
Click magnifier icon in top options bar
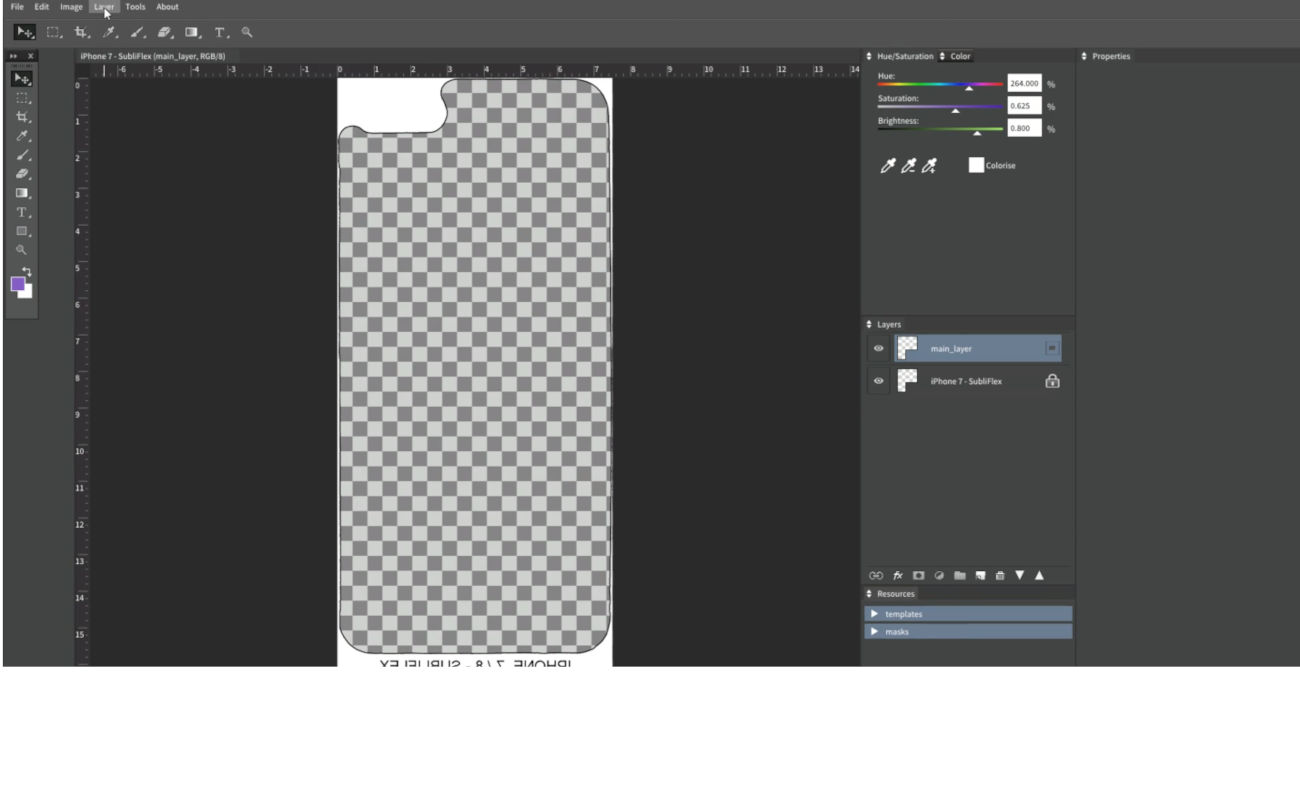(x=247, y=32)
